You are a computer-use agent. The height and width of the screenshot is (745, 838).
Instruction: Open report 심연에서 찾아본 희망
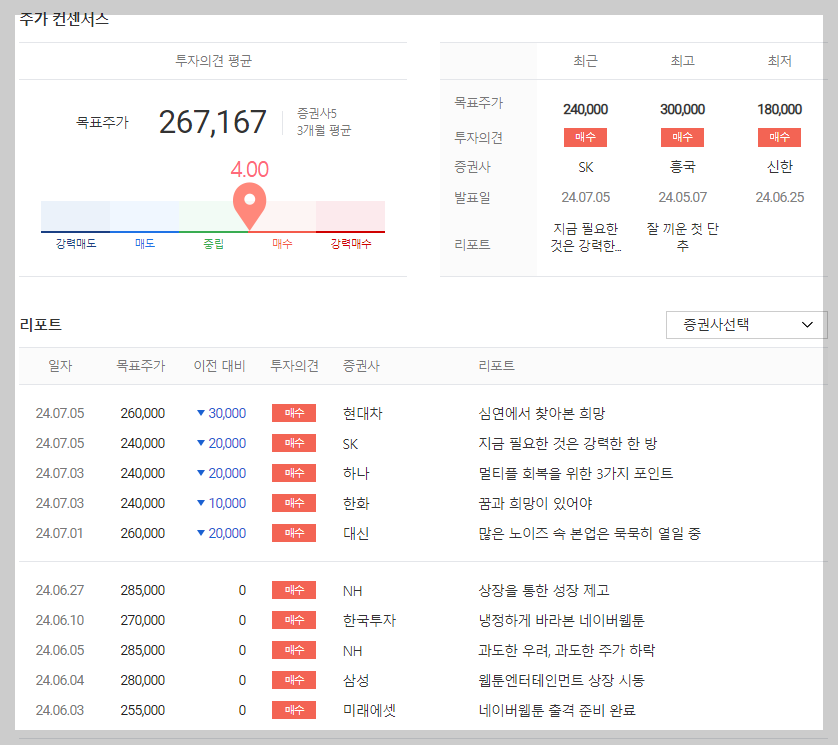pos(541,413)
